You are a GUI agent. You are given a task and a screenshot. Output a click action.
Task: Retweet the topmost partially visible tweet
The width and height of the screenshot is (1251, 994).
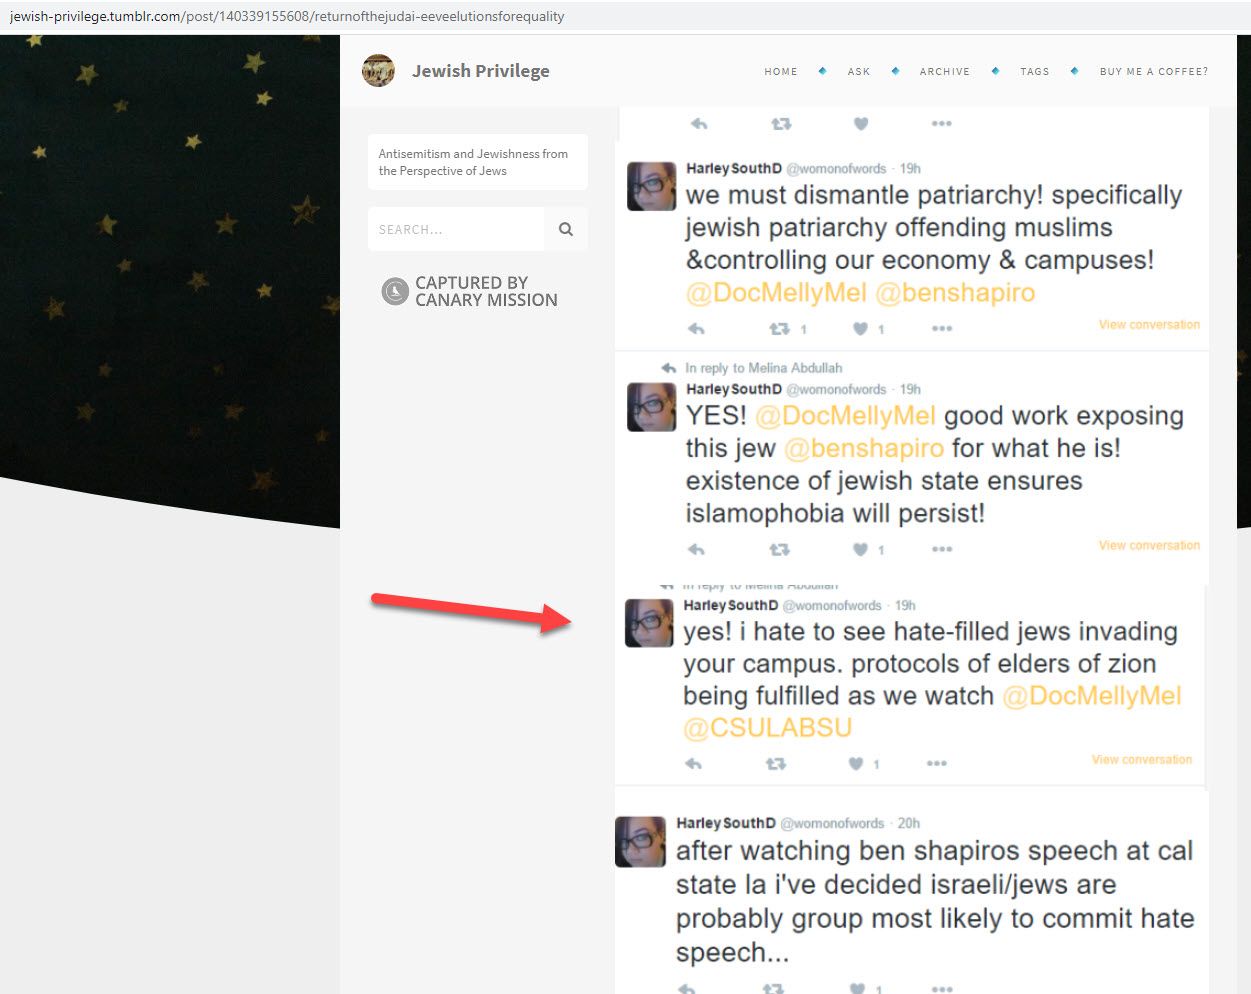(x=781, y=123)
